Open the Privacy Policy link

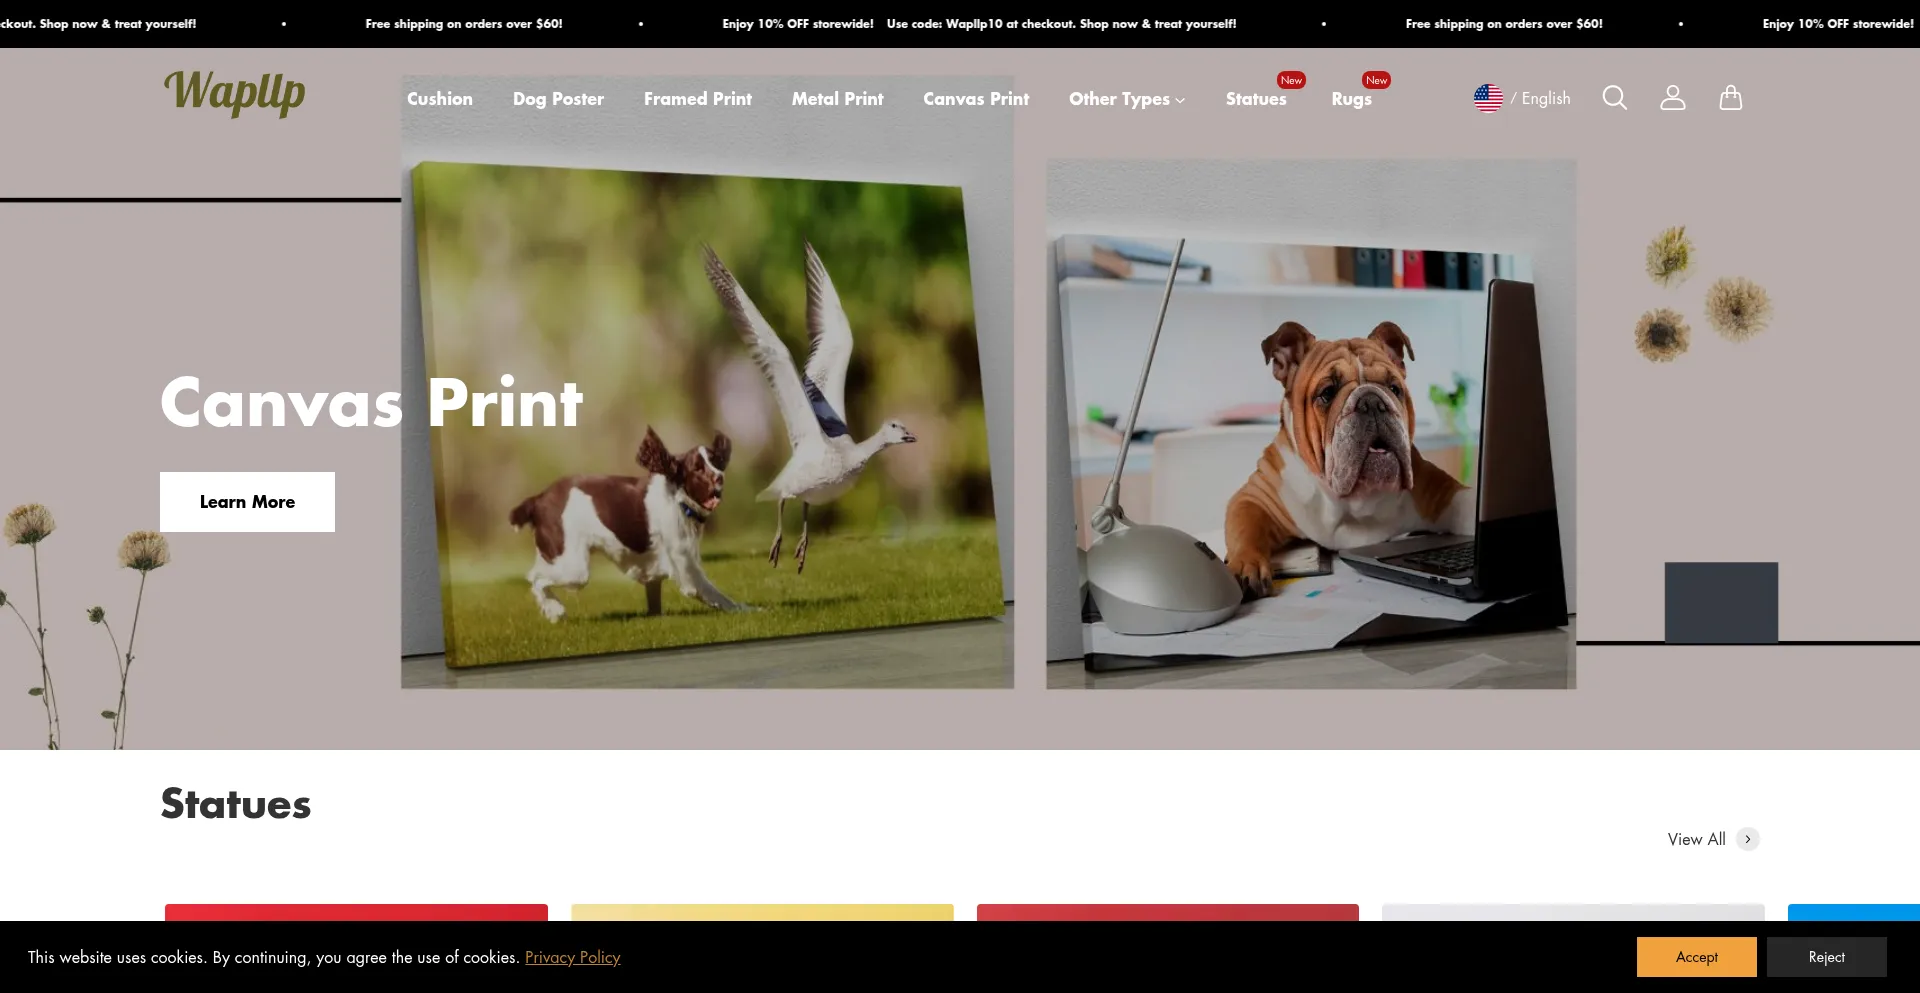[x=572, y=957]
